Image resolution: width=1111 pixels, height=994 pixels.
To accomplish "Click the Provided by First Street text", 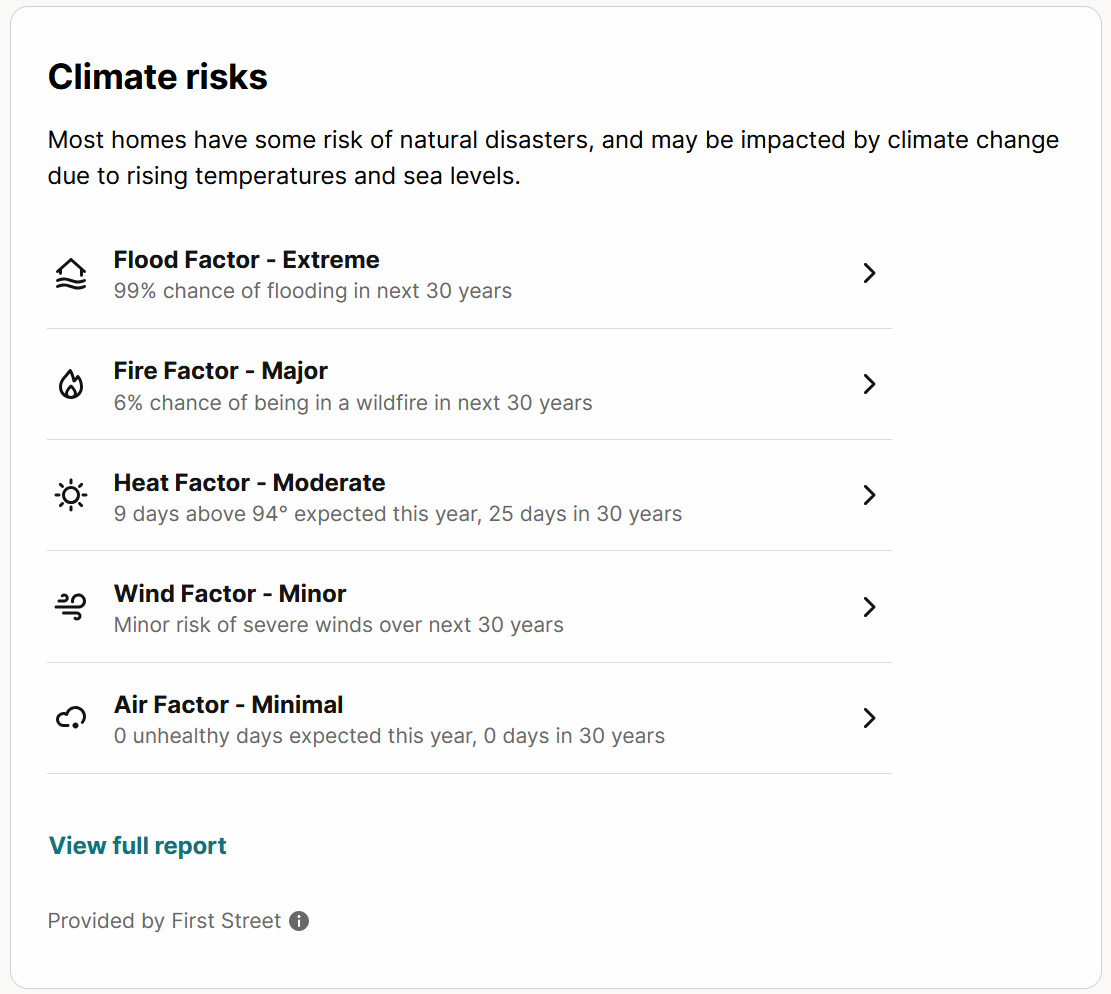I will (x=163, y=921).
